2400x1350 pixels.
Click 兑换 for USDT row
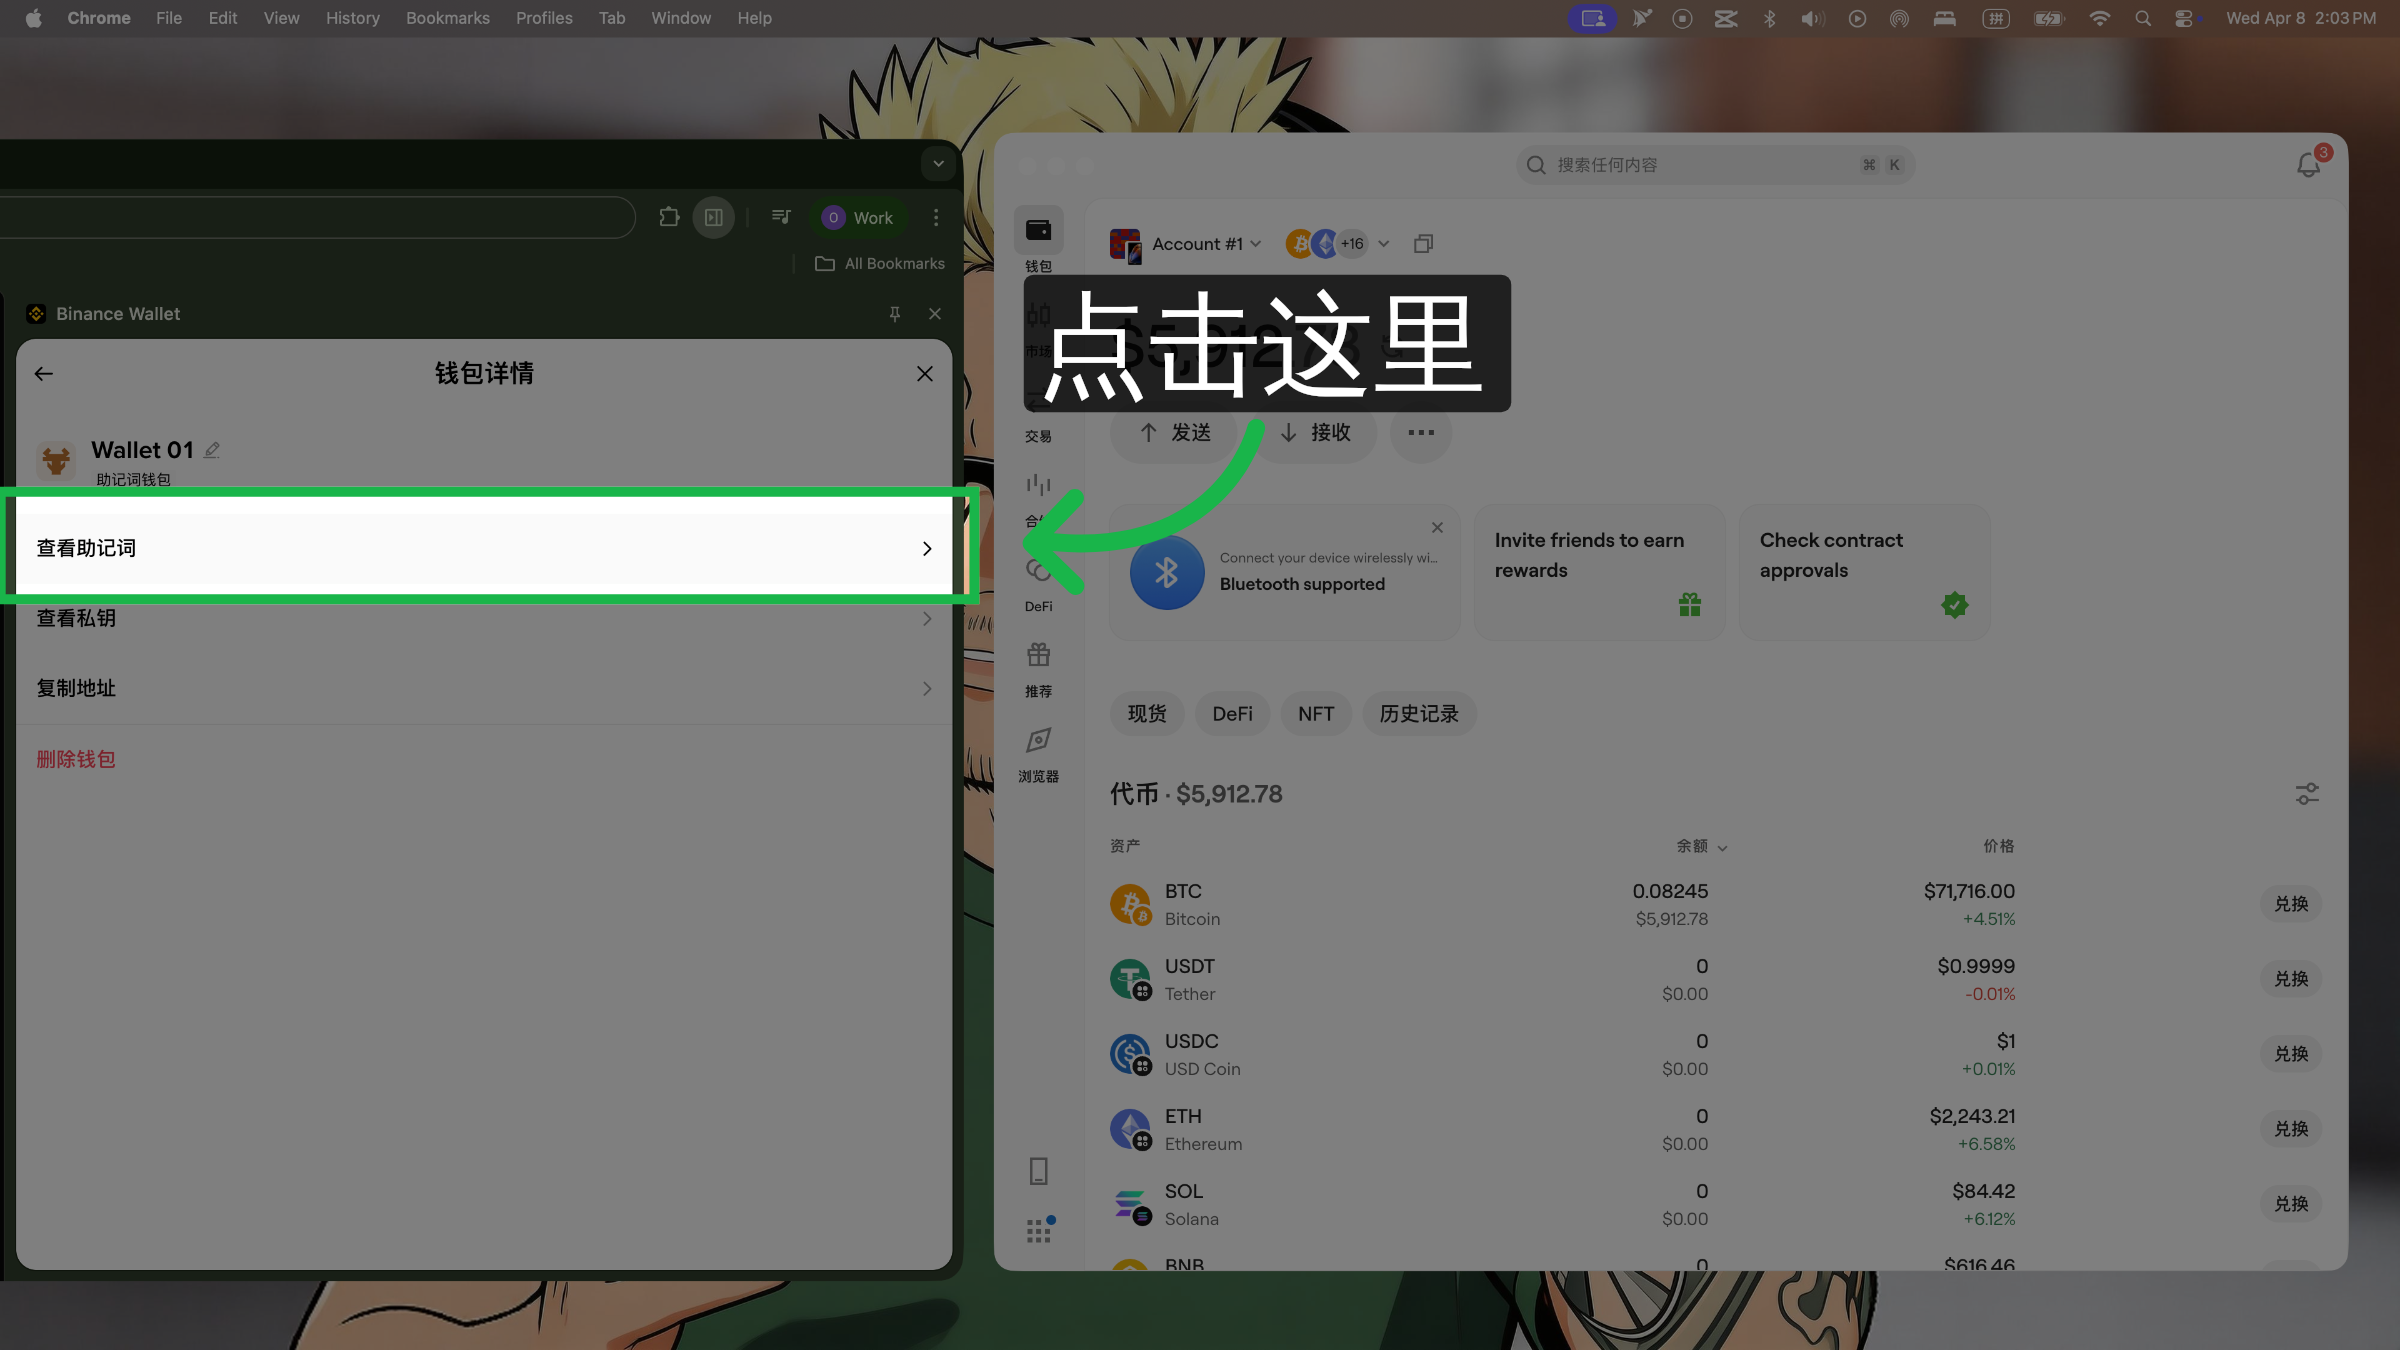click(2291, 979)
